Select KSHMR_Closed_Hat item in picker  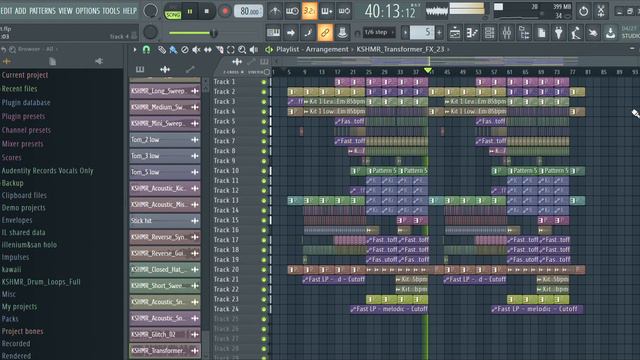[165, 269]
